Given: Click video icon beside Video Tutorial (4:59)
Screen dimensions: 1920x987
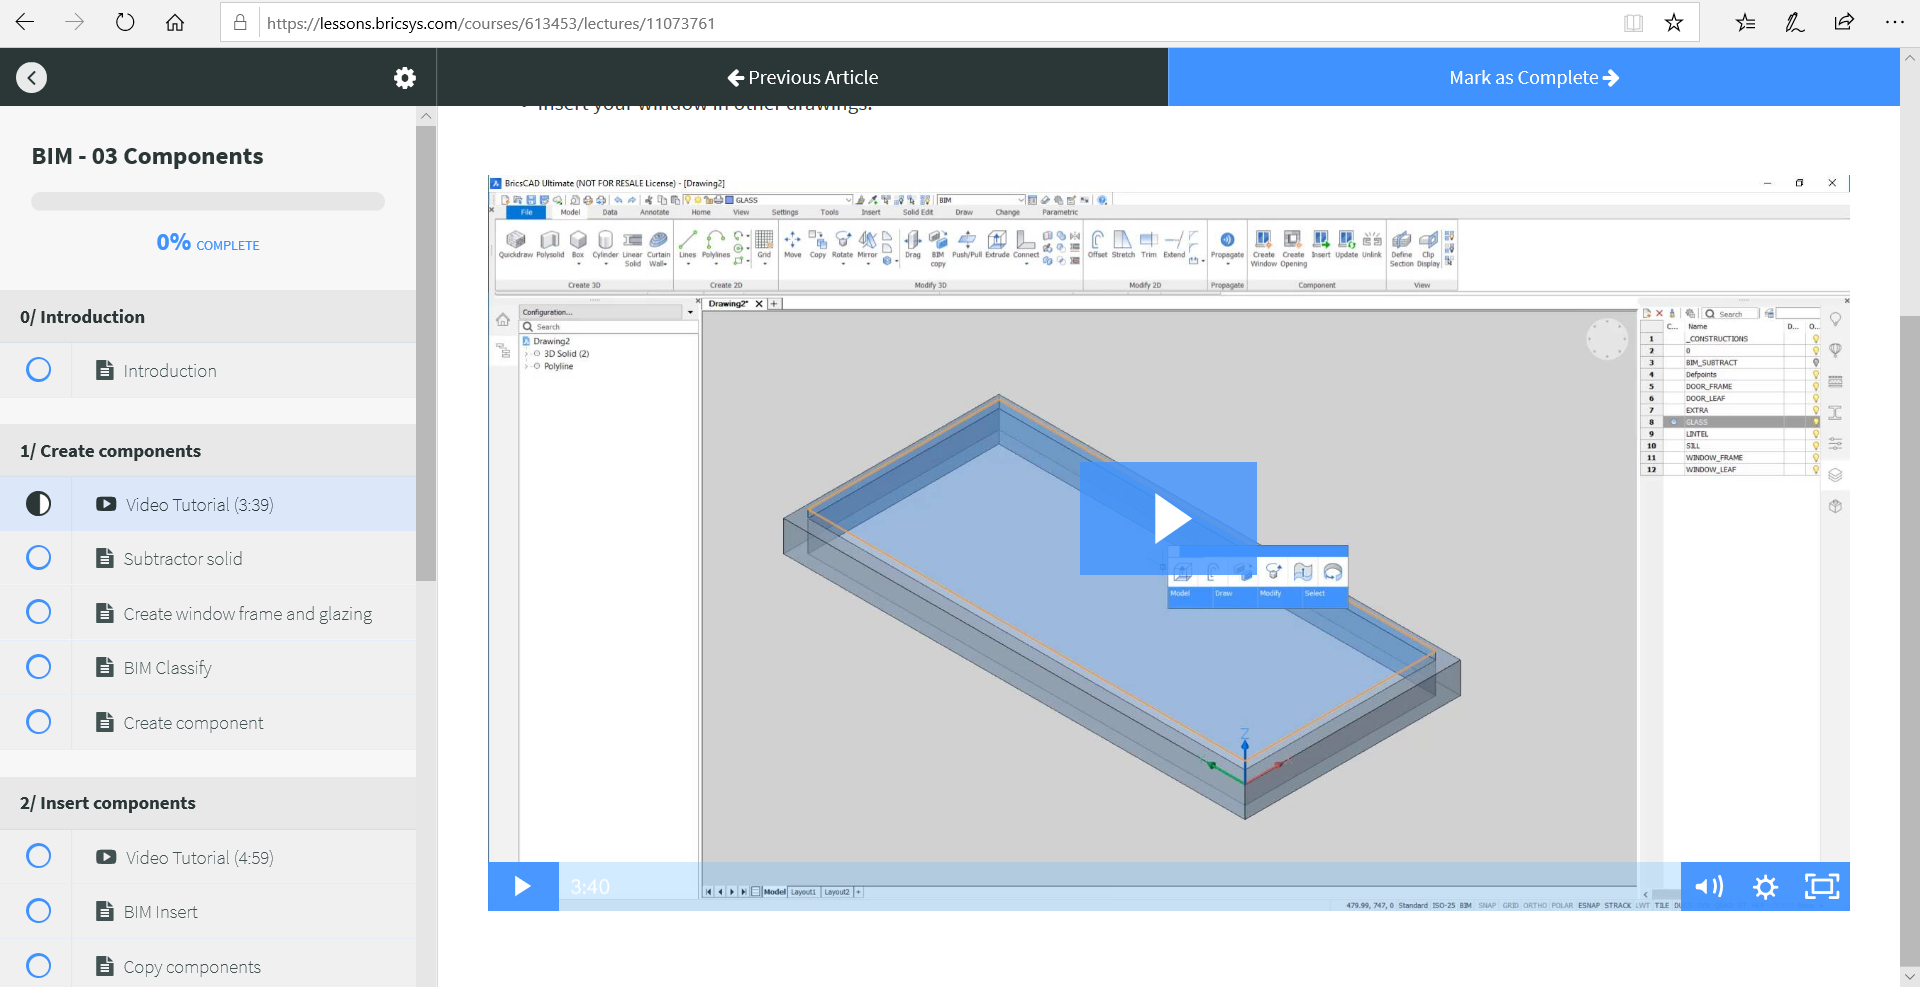Looking at the screenshot, I should pos(106,857).
